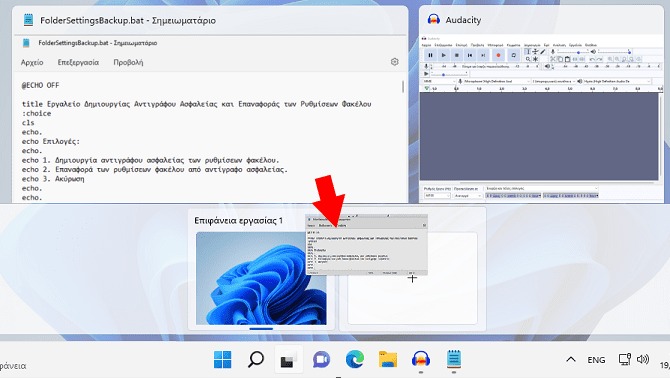Screen dimensions: 670x378
Task: Hit the red Record button in Audacity
Action: click(x=498, y=55)
